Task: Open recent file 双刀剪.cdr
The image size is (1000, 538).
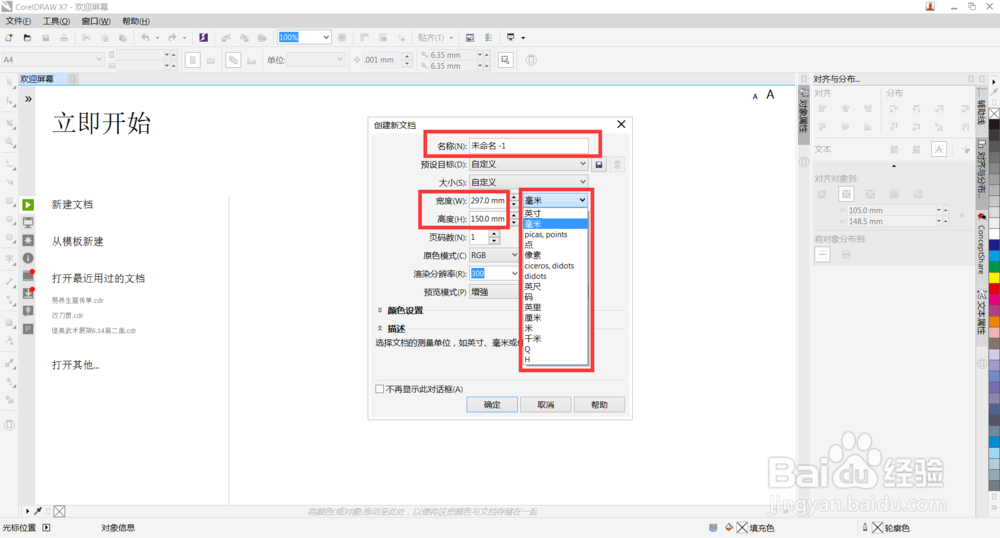Action: coord(68,316)
